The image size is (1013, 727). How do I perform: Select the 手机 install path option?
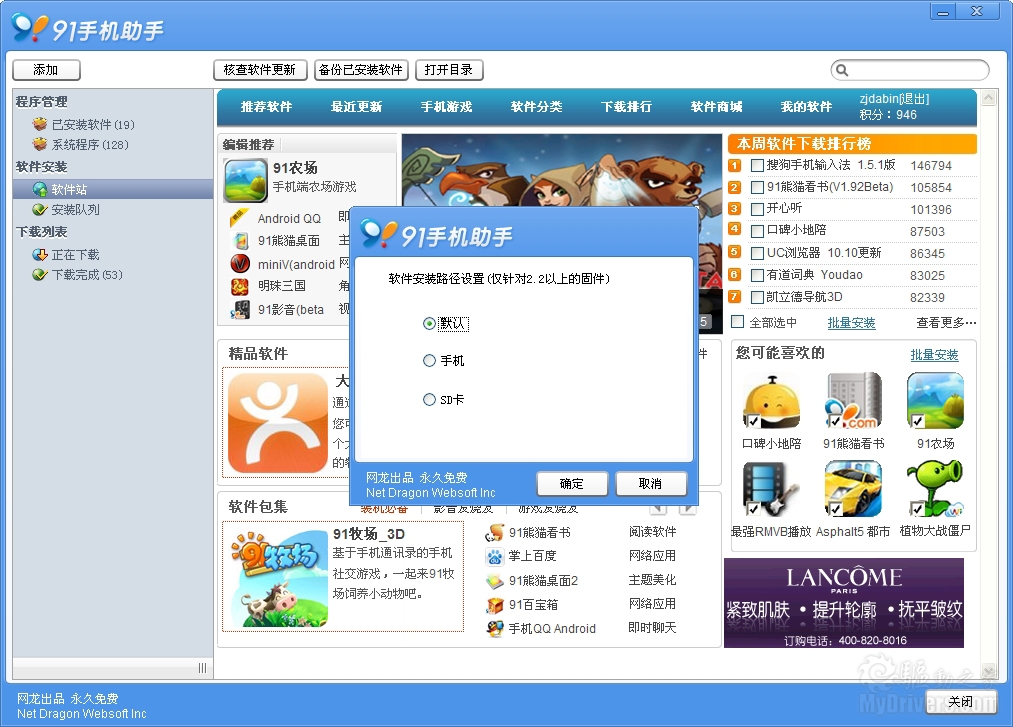(x=430, y=361)
